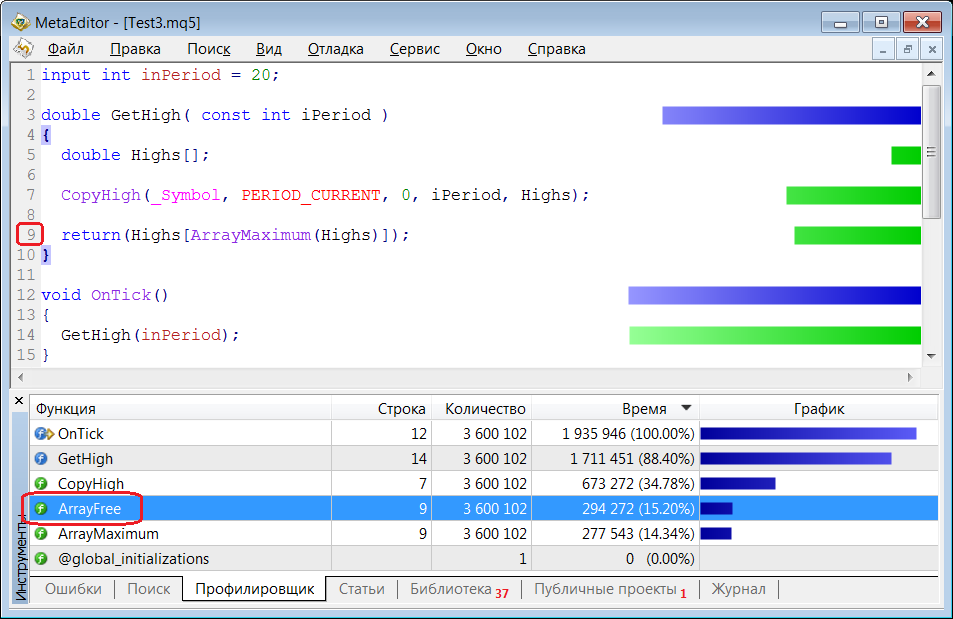
Task: Click the blue profiling bar on line 3
Action: point(791,115)
